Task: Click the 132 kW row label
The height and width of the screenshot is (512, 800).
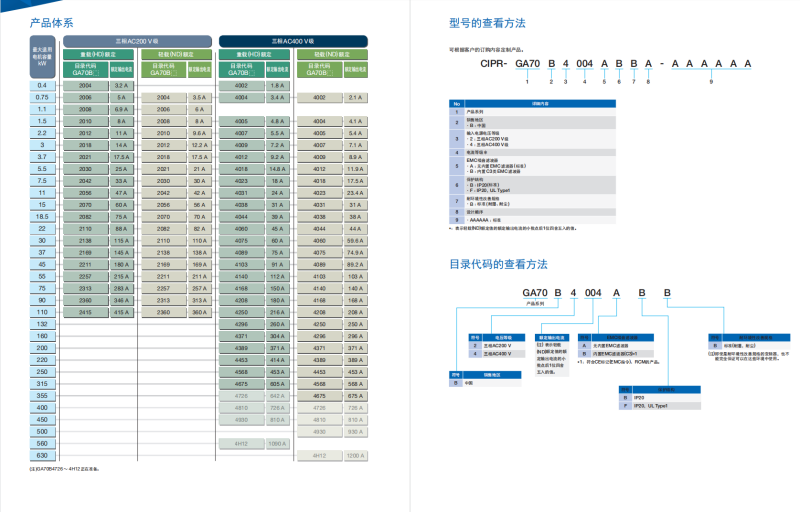Action: click(x=42, y=324)
